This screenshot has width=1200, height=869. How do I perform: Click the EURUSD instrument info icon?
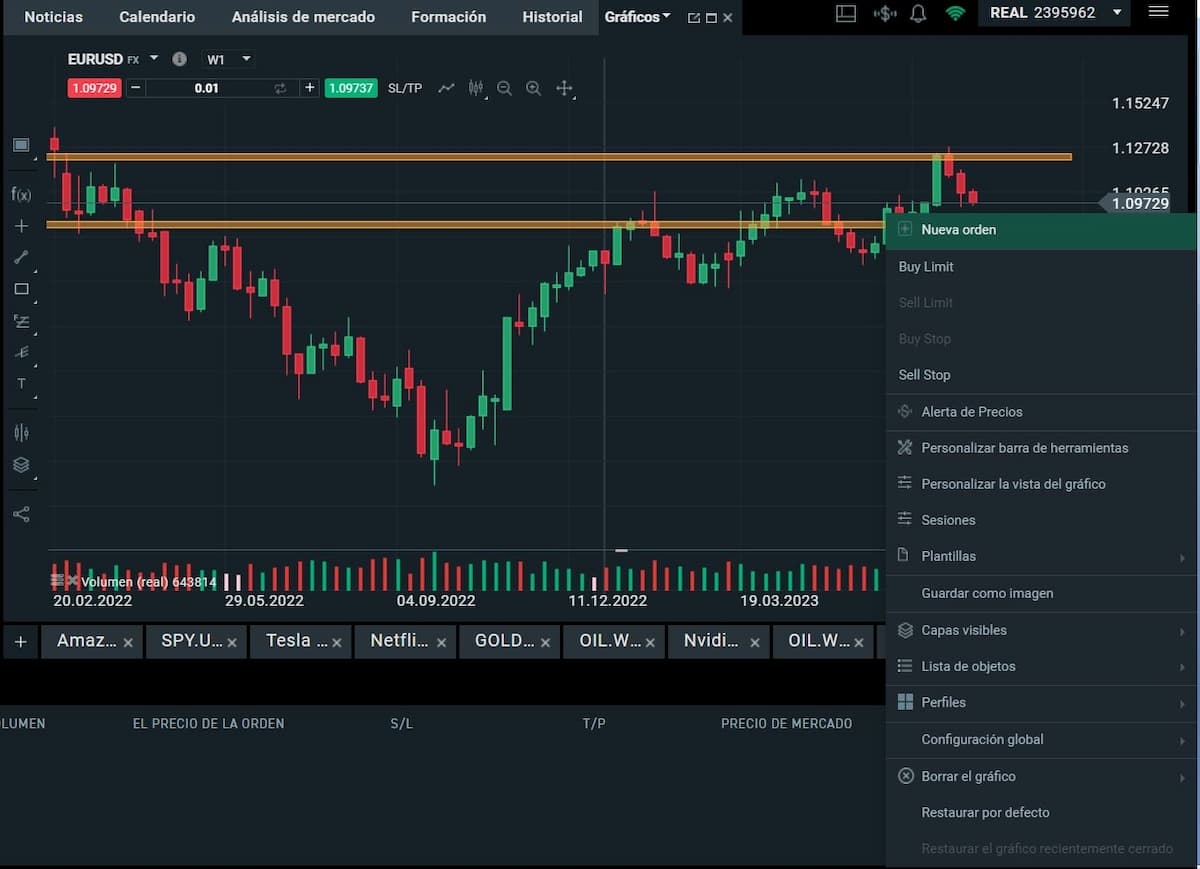click(x=179, y=59)
